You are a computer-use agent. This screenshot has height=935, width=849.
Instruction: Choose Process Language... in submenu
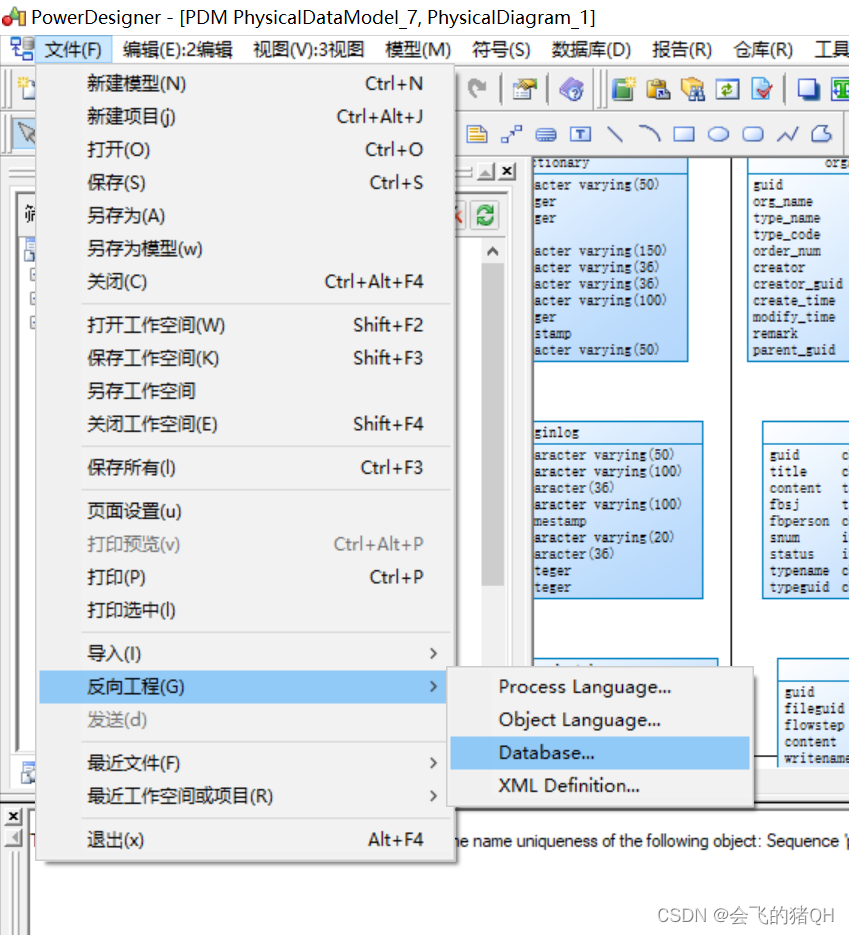pyautogui.click(x=600, y=687)
